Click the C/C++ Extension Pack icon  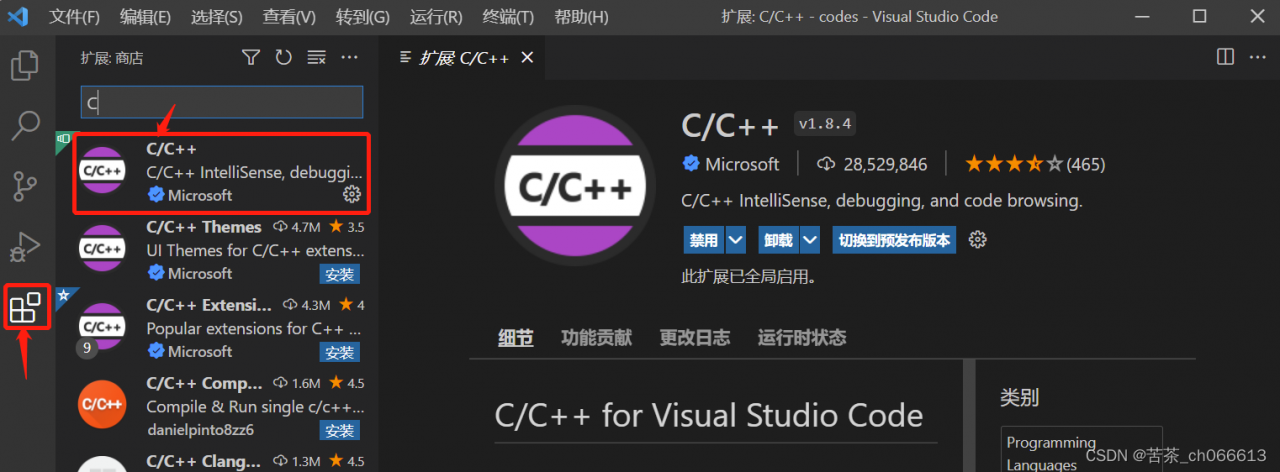pyautogui.click(x=102, y=327)
